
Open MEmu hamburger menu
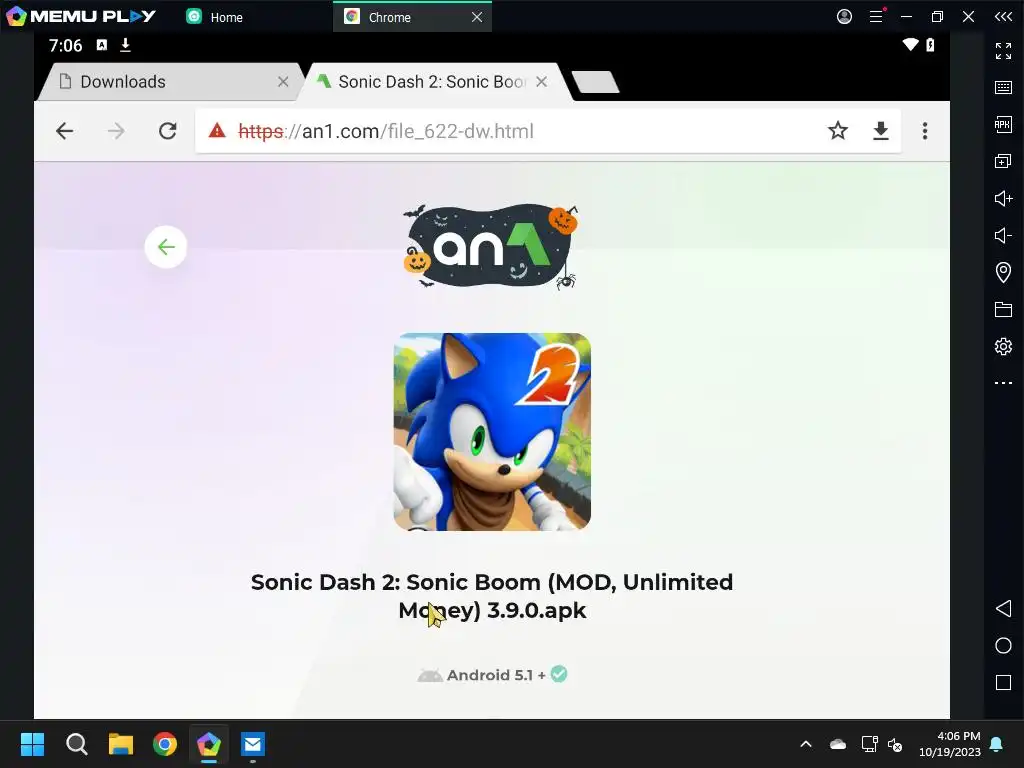click(x=876, y=16)
